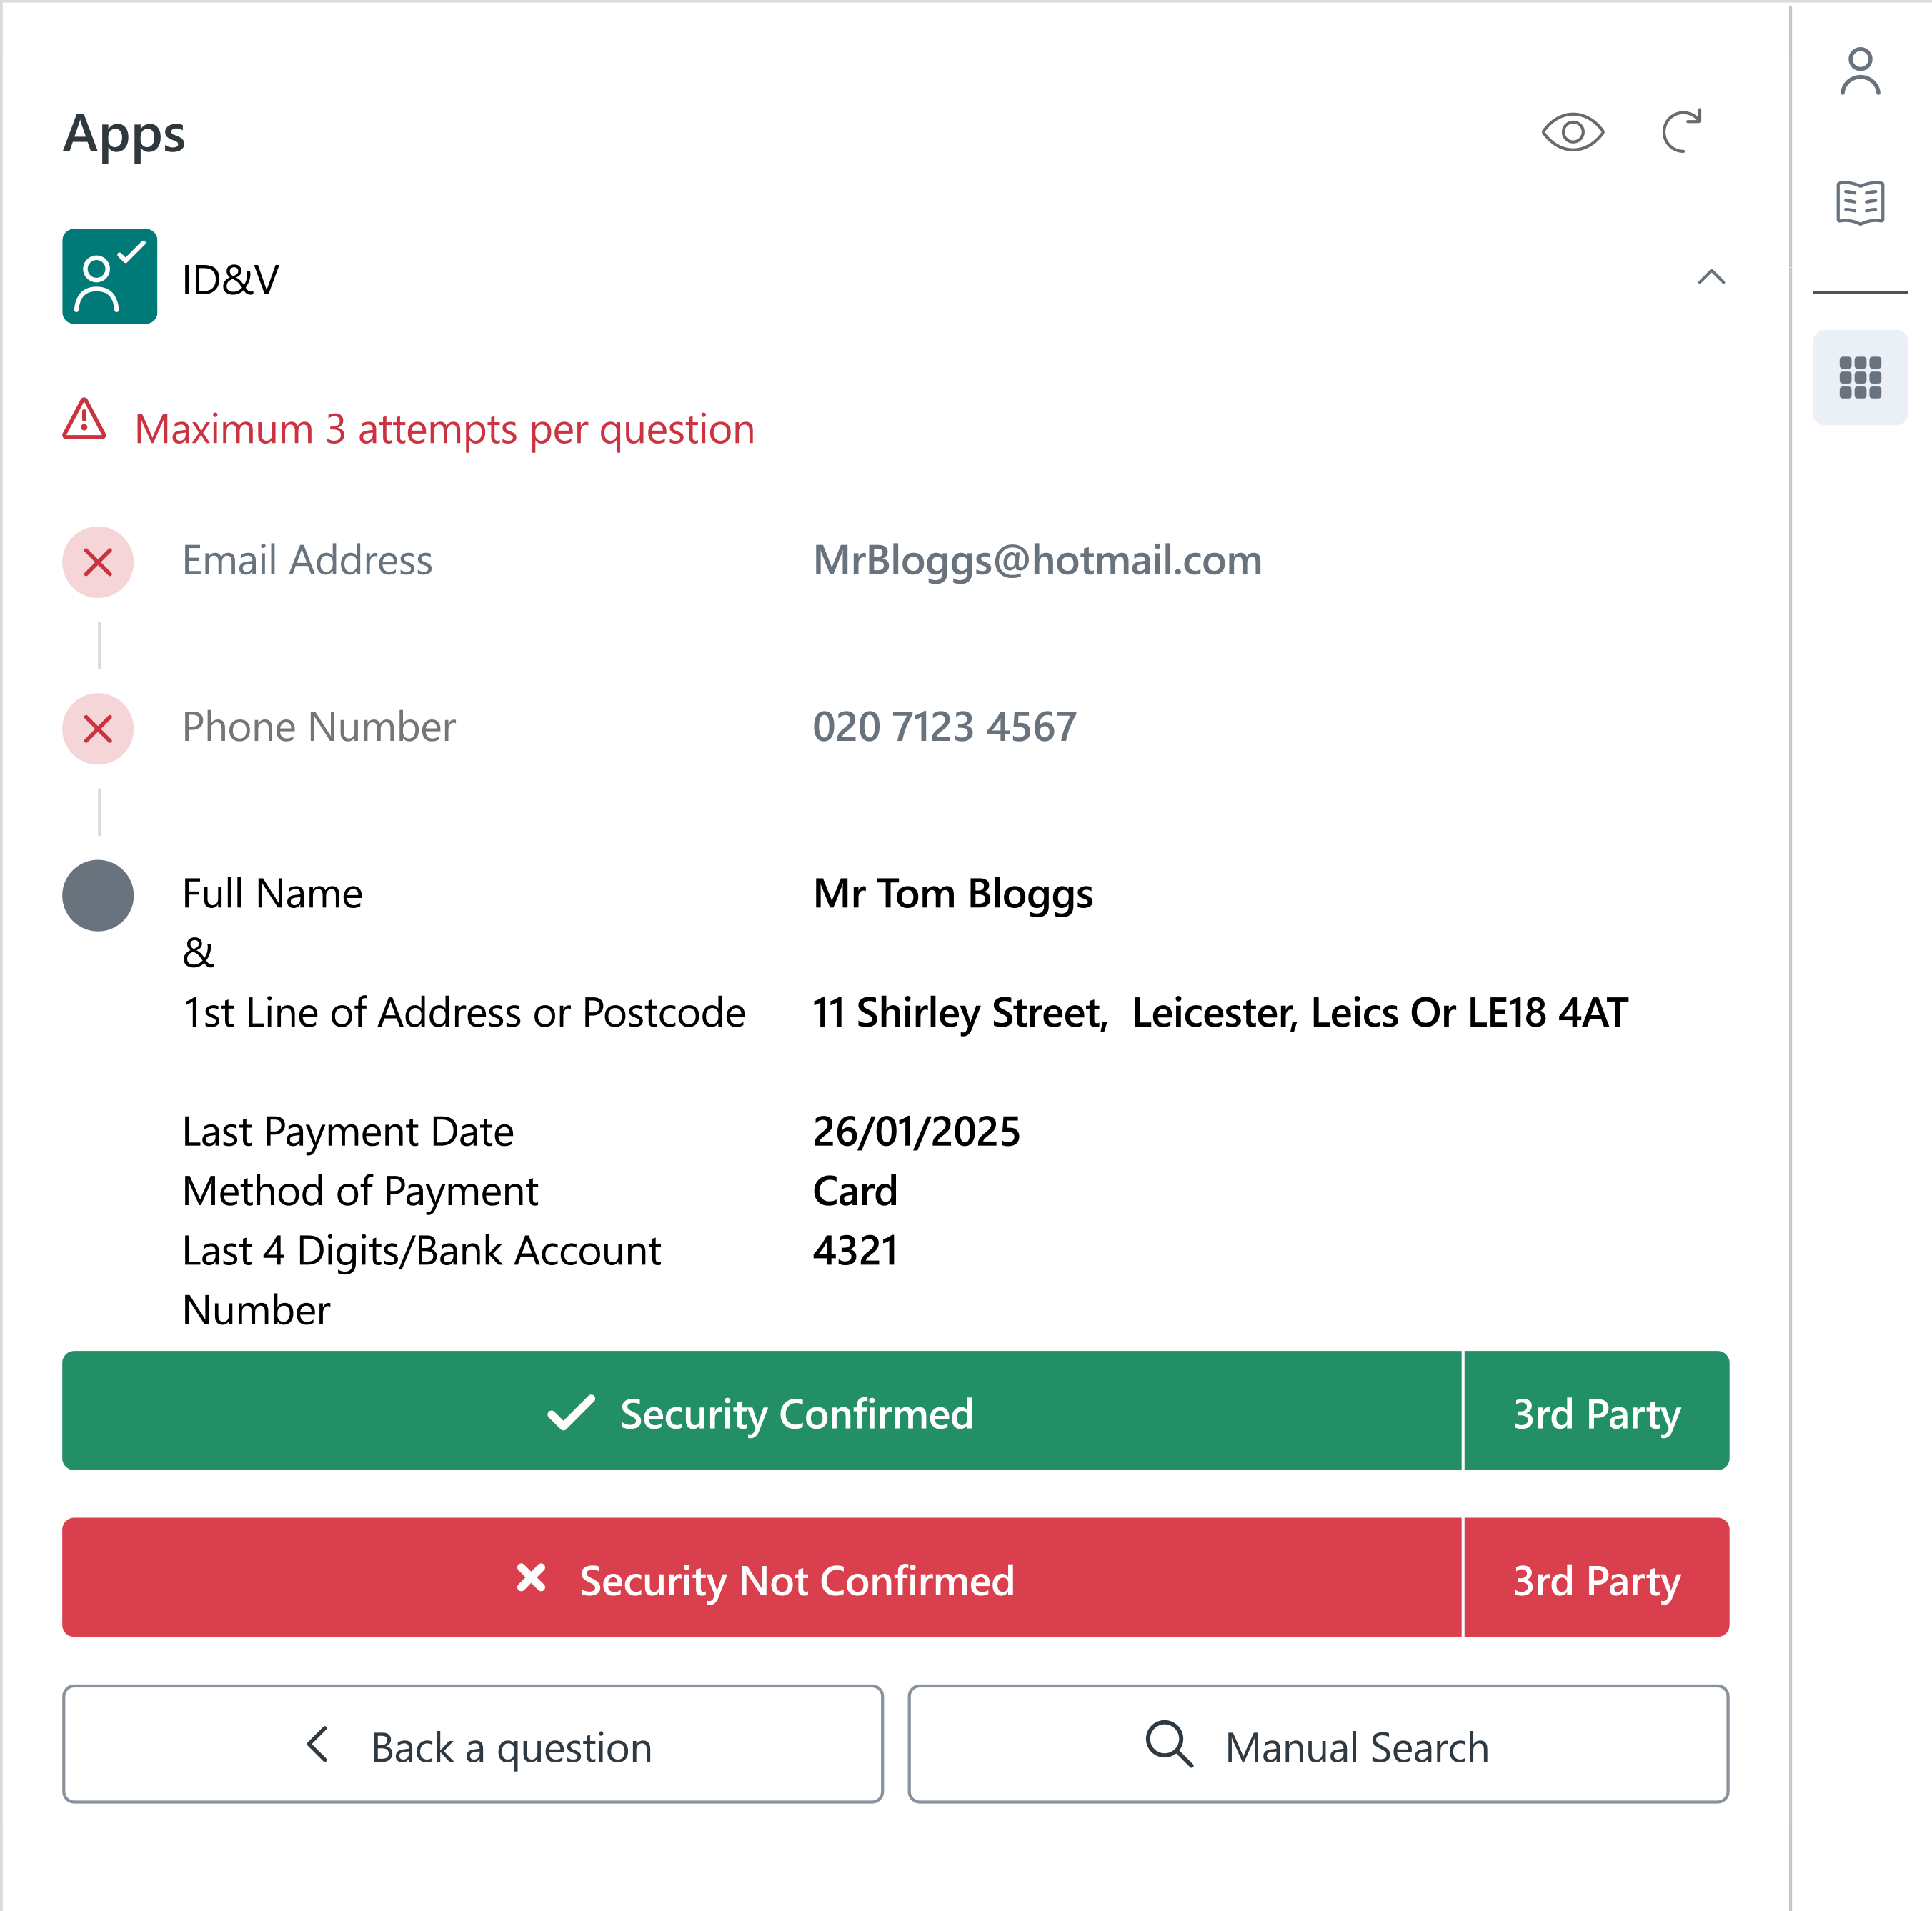The height and width of the screenshot is (1911, 1932).
Task: Open the knowledge book sidebar icon
Action: (x=1859, y=203)
